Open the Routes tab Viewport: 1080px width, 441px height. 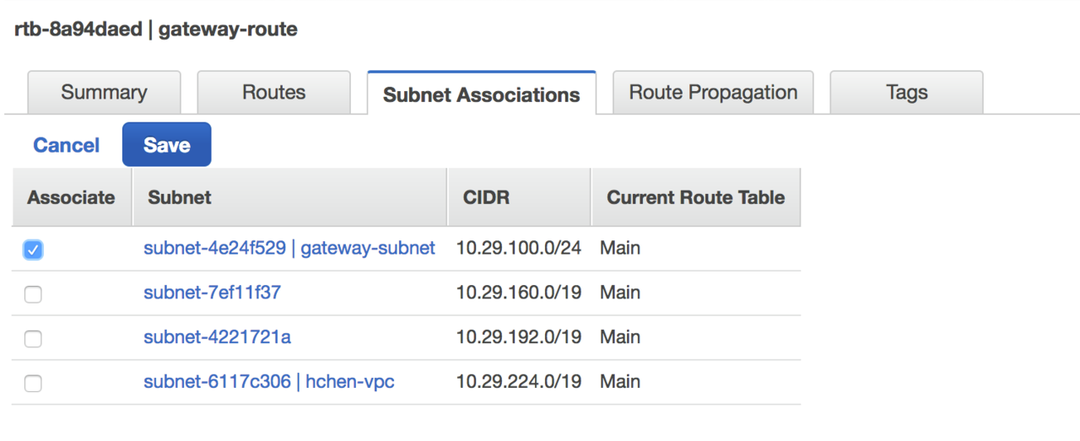click(x=273, y=93)
